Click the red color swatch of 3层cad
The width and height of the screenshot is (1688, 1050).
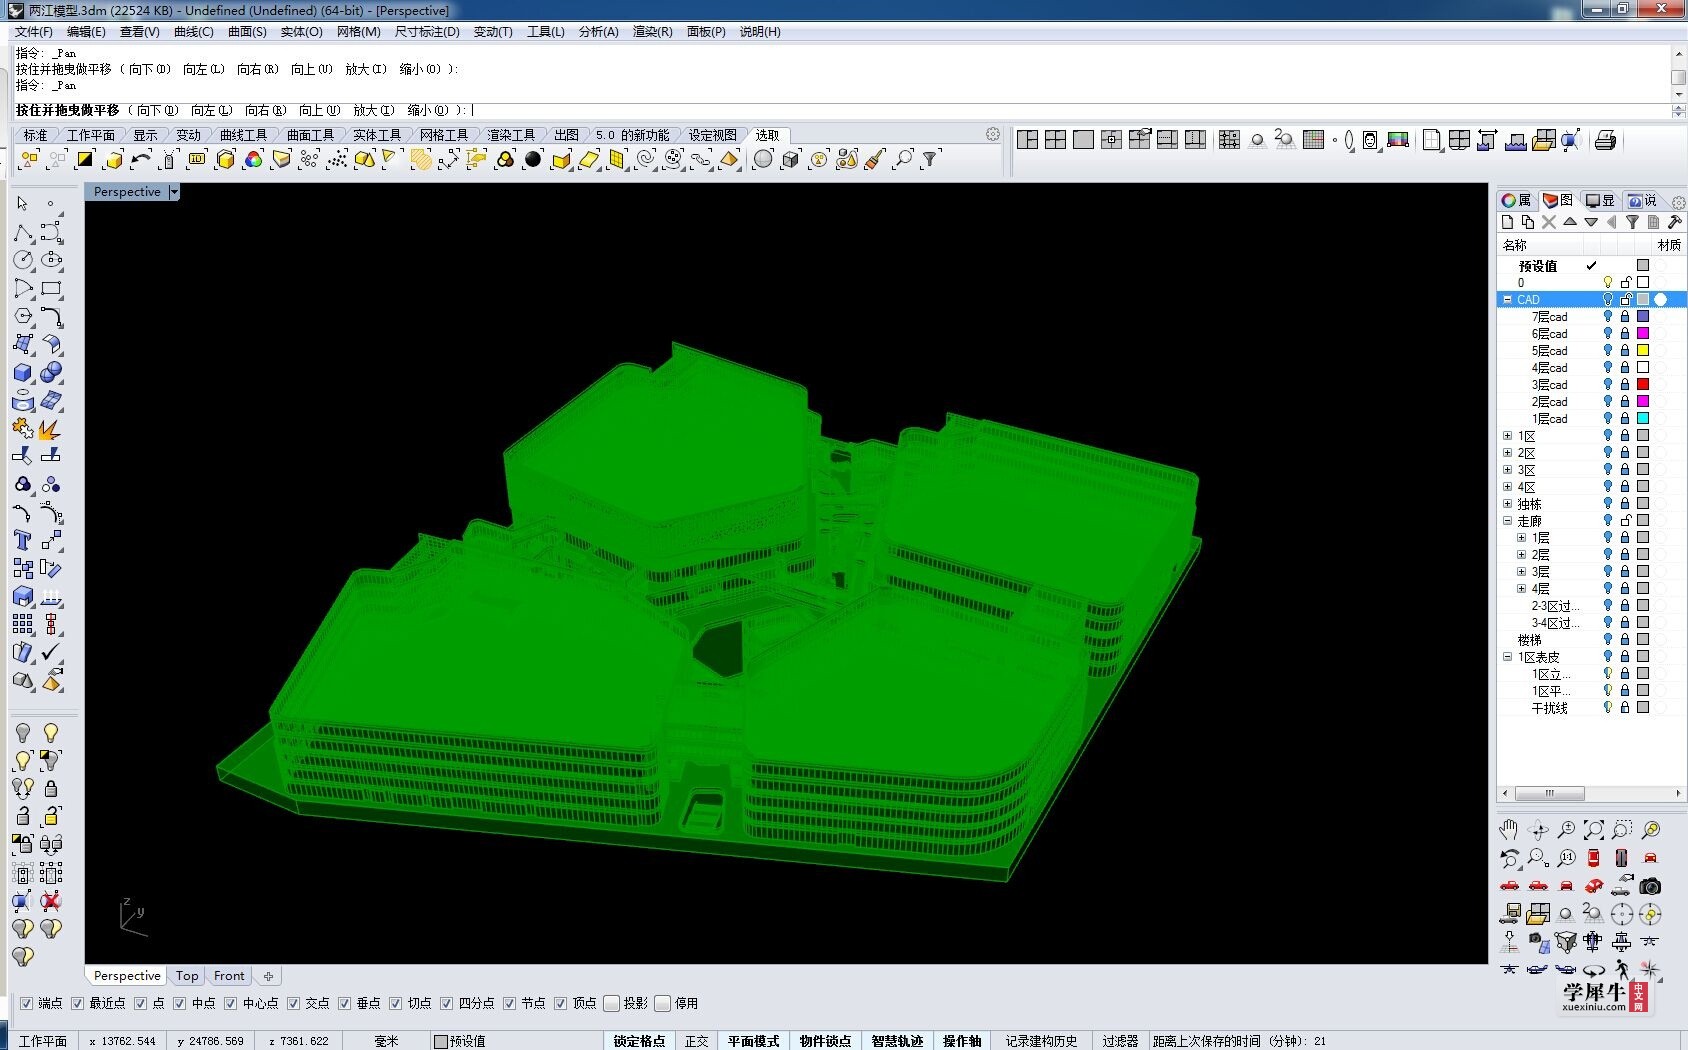(1642, 385)
